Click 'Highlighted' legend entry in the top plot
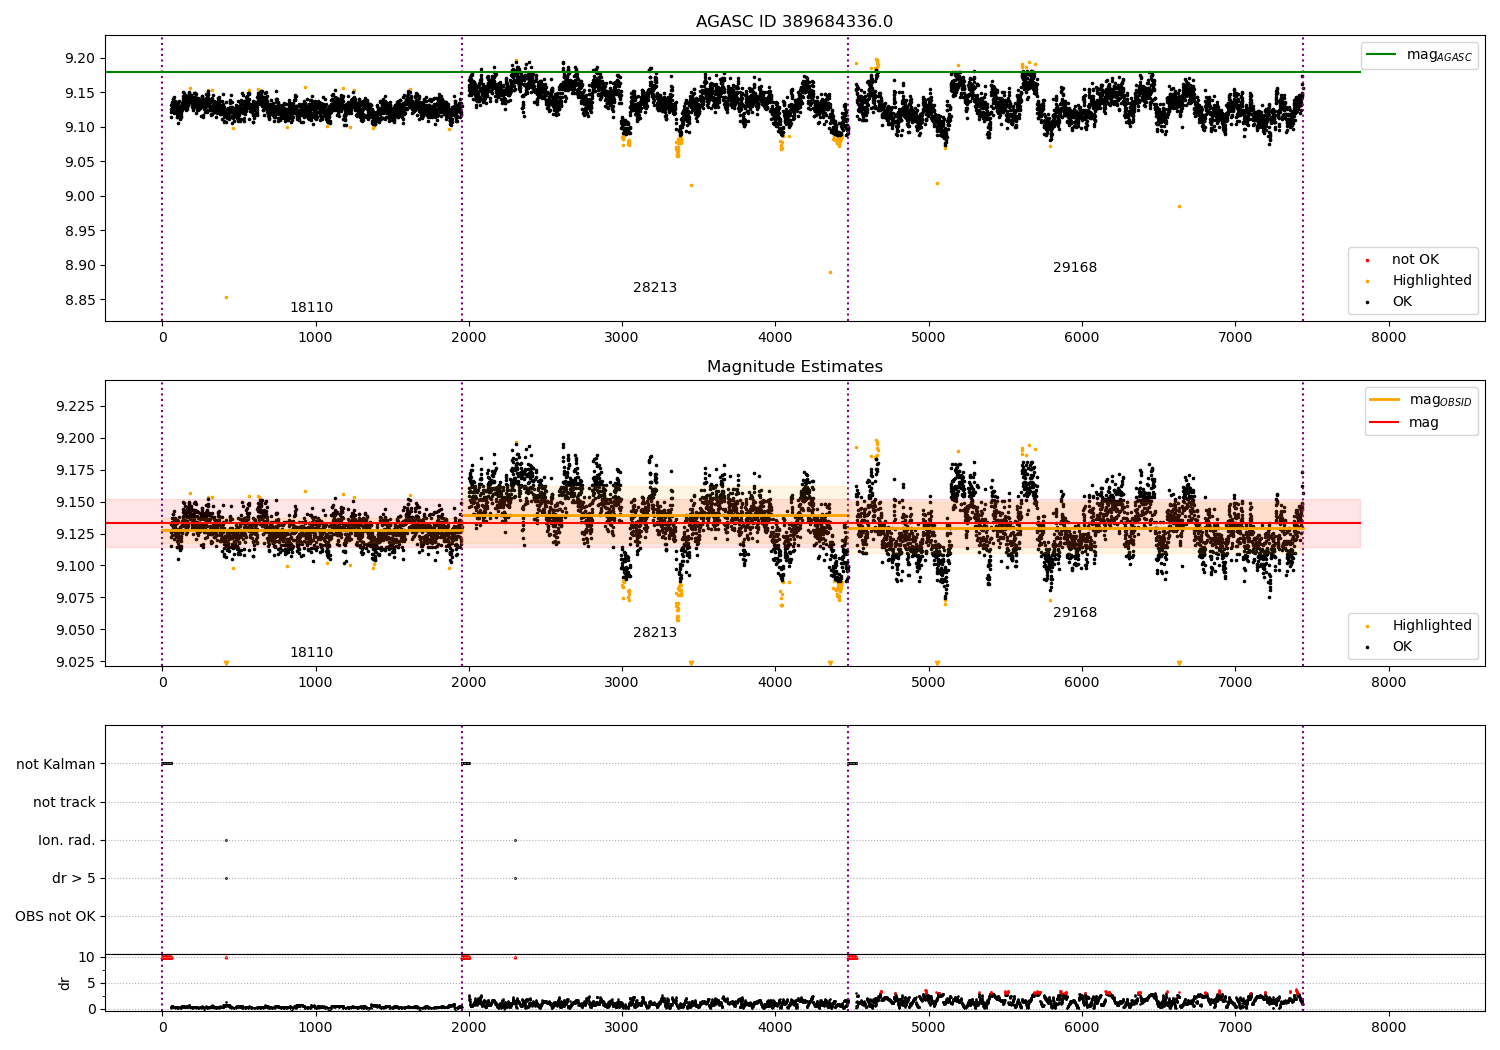The height and width of the screenshot is (1050, 1500). click(x=1432, y=281)
